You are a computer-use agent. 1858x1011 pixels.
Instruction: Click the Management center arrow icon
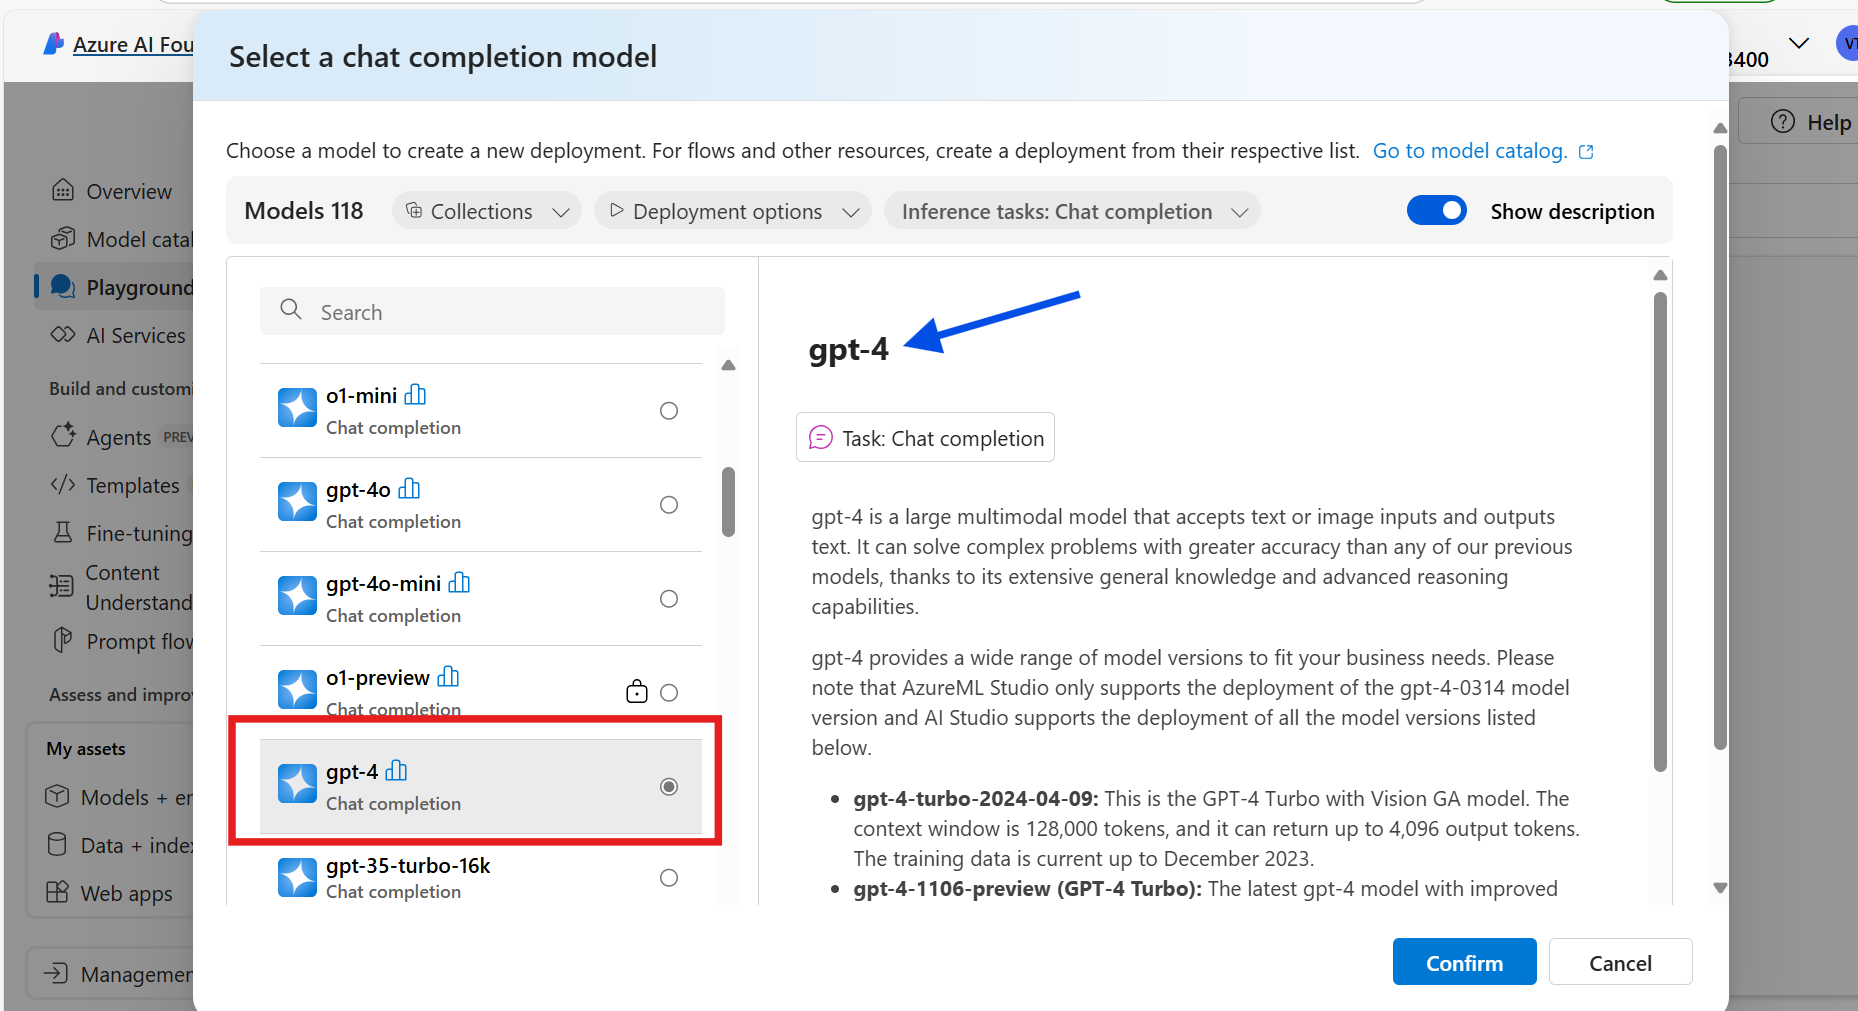pyautogui.click(x=56, y=973)
